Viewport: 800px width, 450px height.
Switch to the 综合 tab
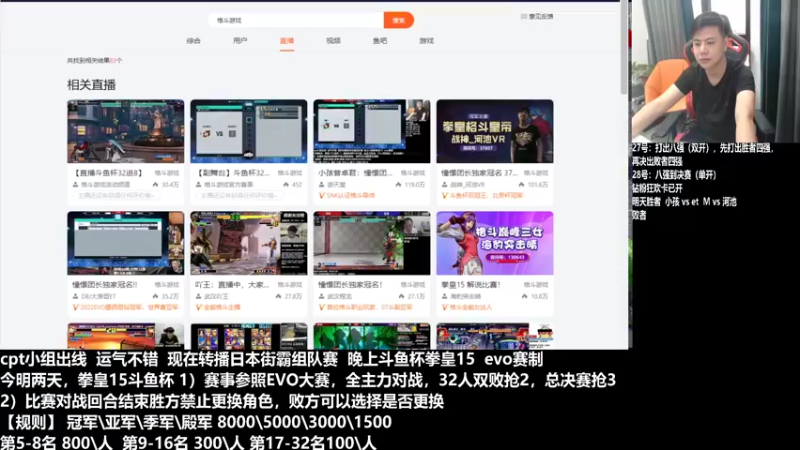(x=193, y=41)
